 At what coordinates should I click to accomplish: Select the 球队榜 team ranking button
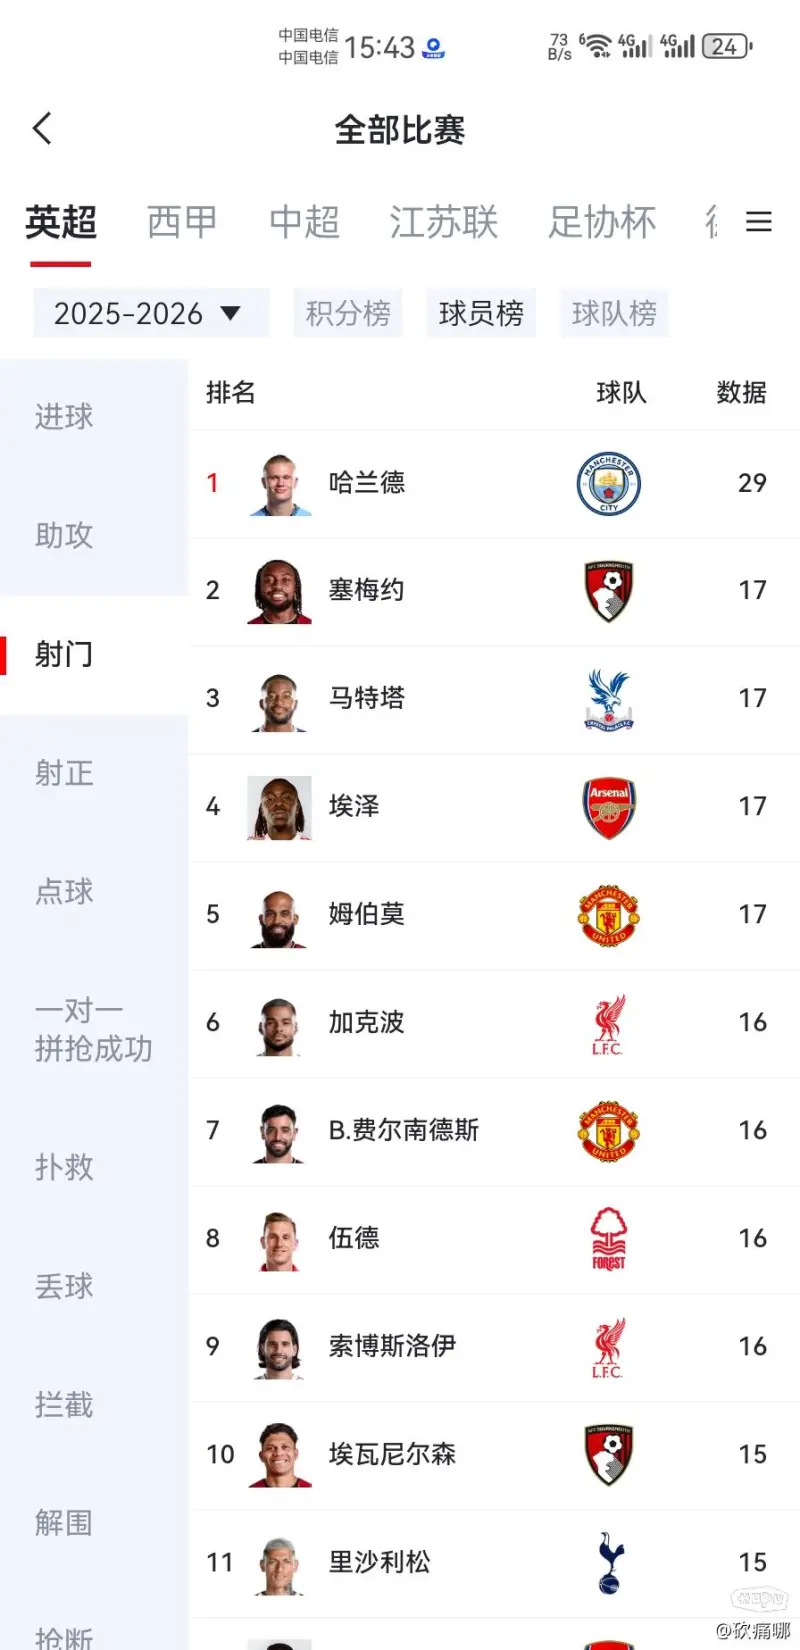coord(614,314)
